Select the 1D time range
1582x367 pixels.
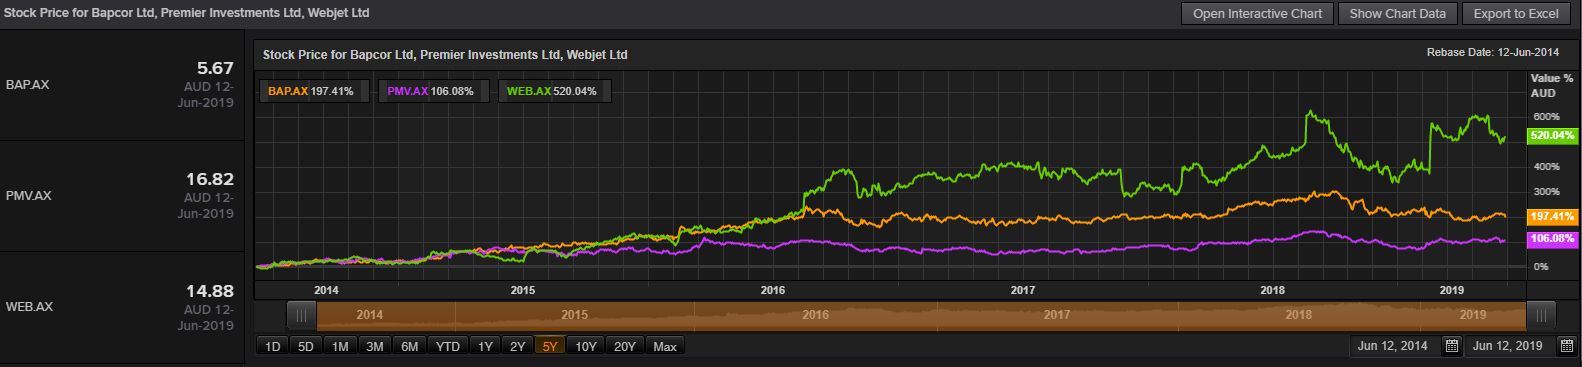pos(273,346)
